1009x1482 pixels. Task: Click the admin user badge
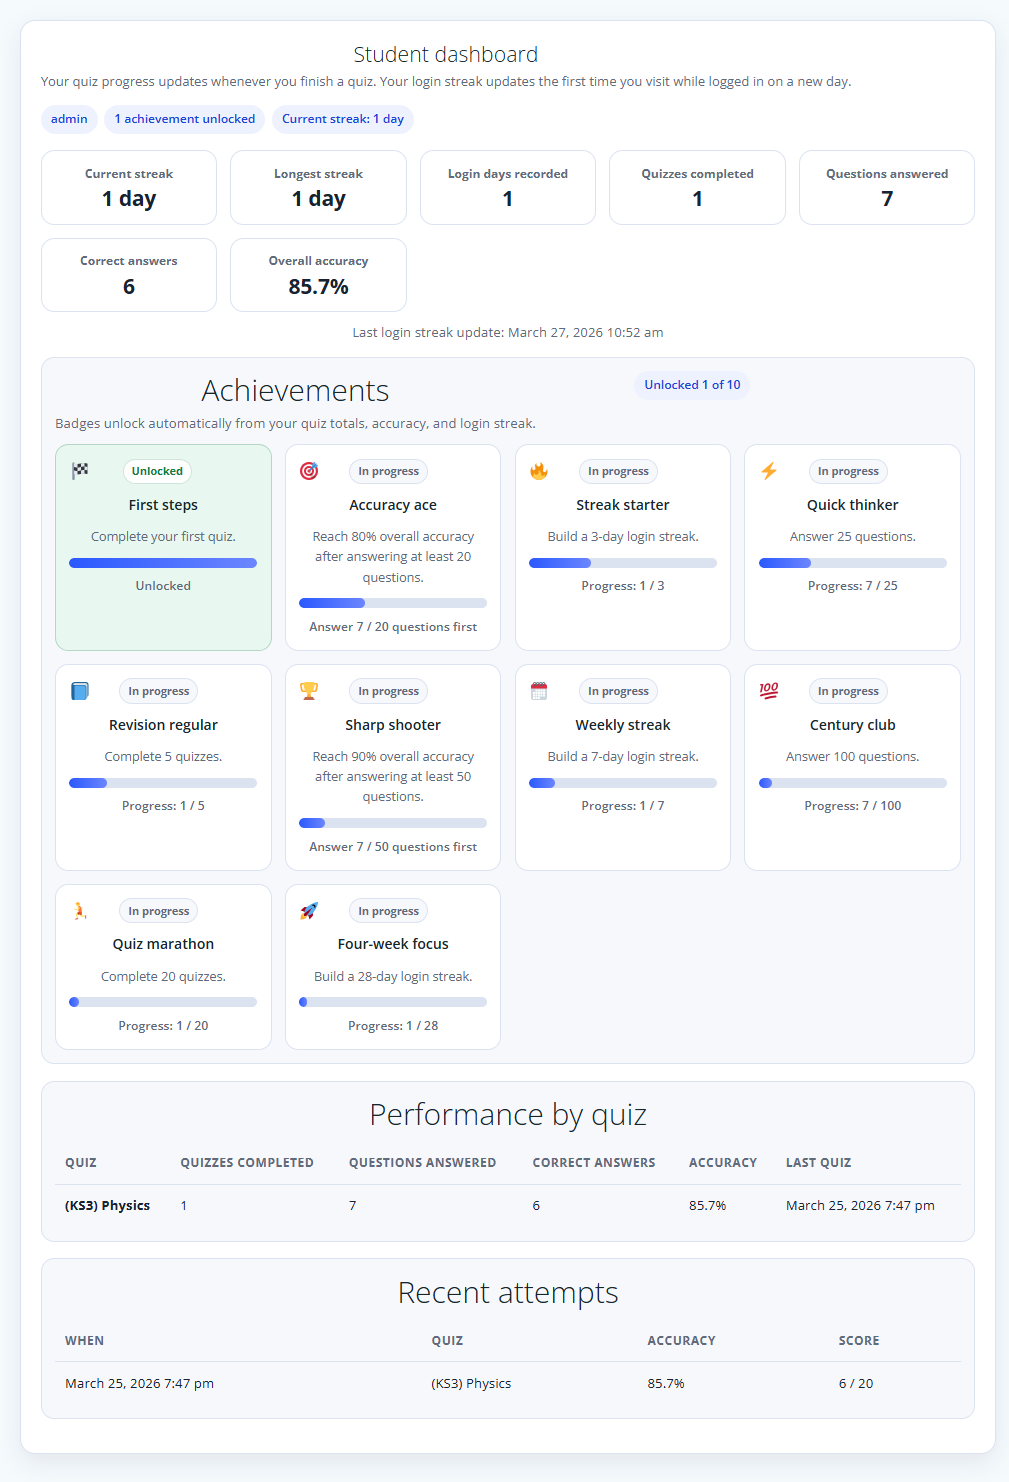click(x=69, y=119)
